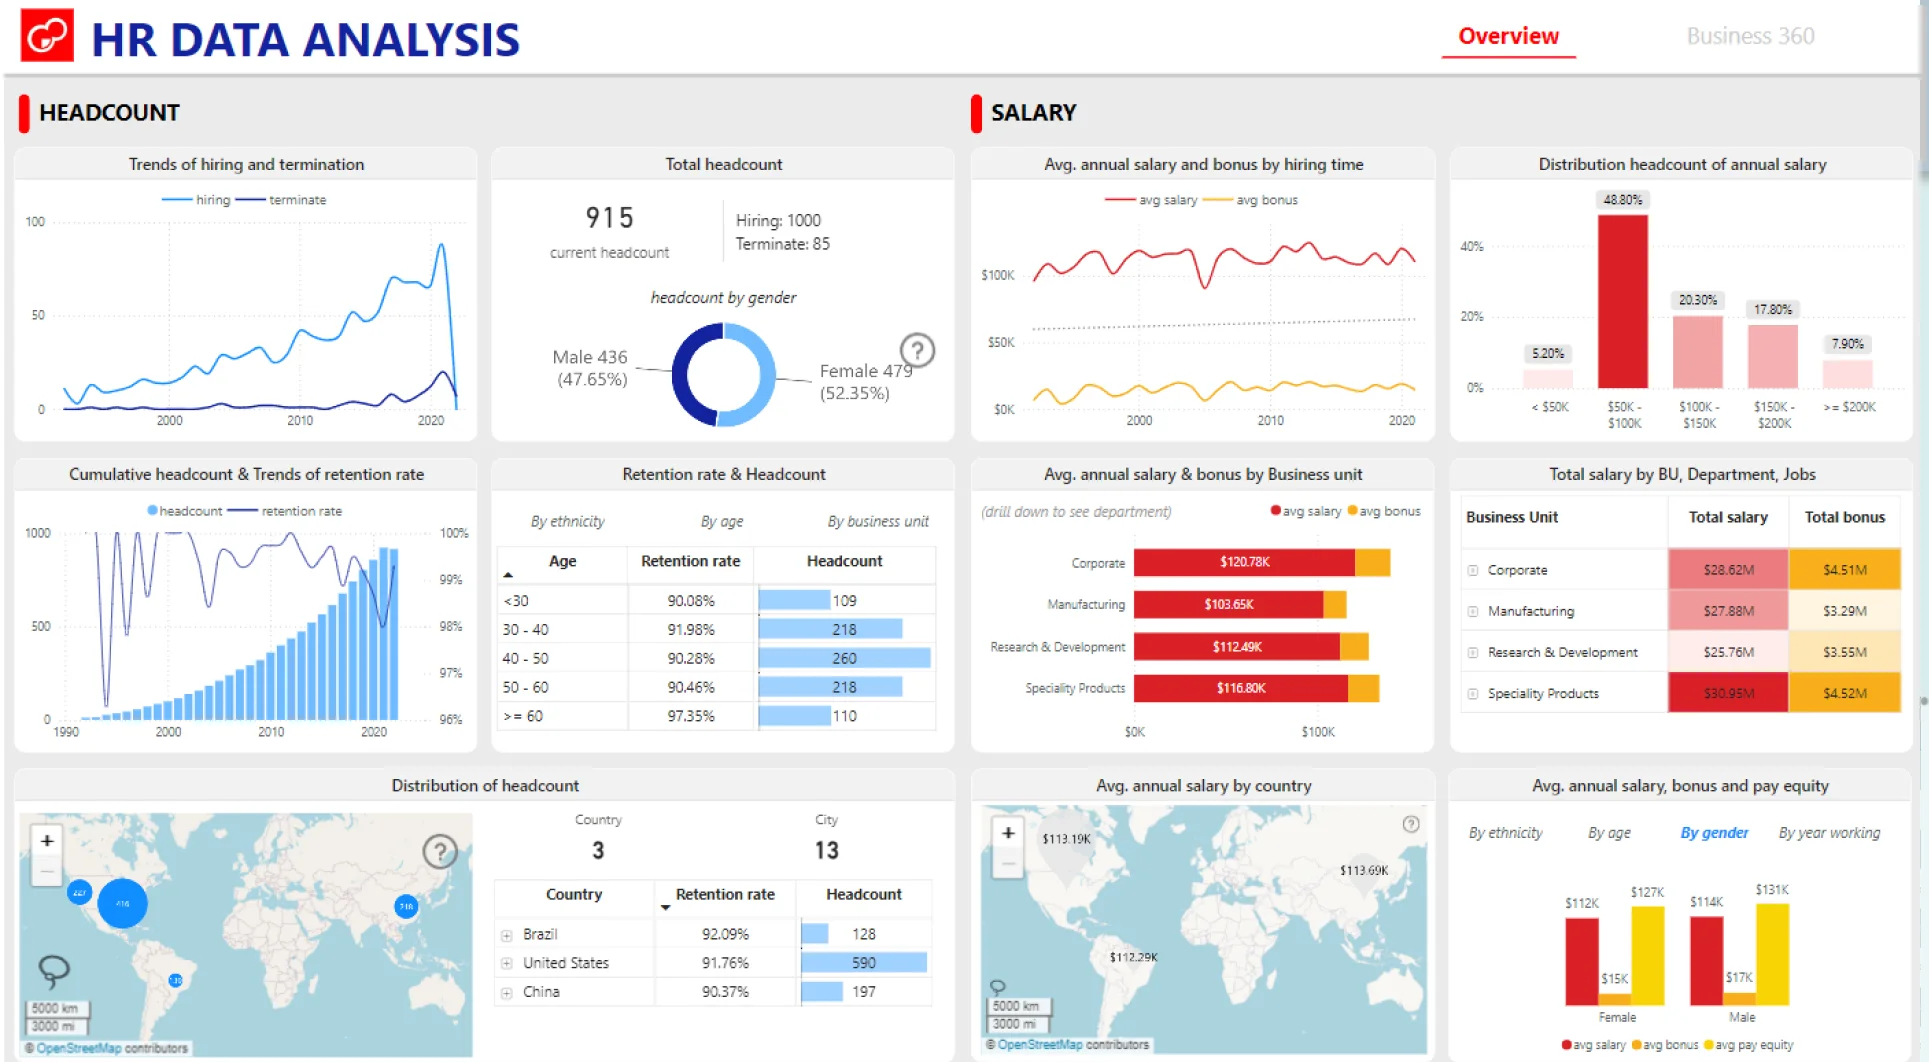The image size is (1929, 1062).
Task: Zoom out on Distribution of headcount map
Action: pyautogui.click(x=47, y=872)
